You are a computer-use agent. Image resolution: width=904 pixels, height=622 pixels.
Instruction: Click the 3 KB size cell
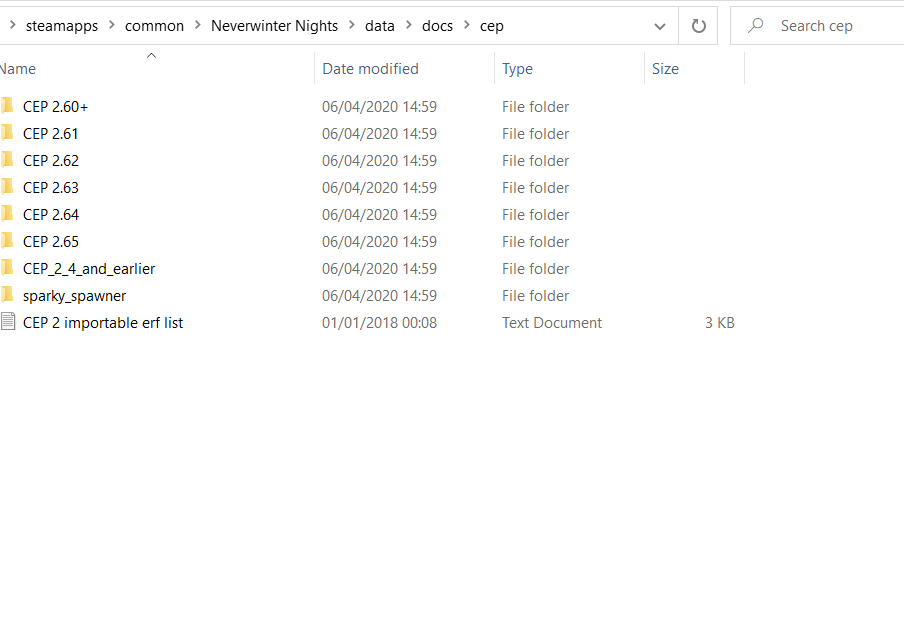720,323
